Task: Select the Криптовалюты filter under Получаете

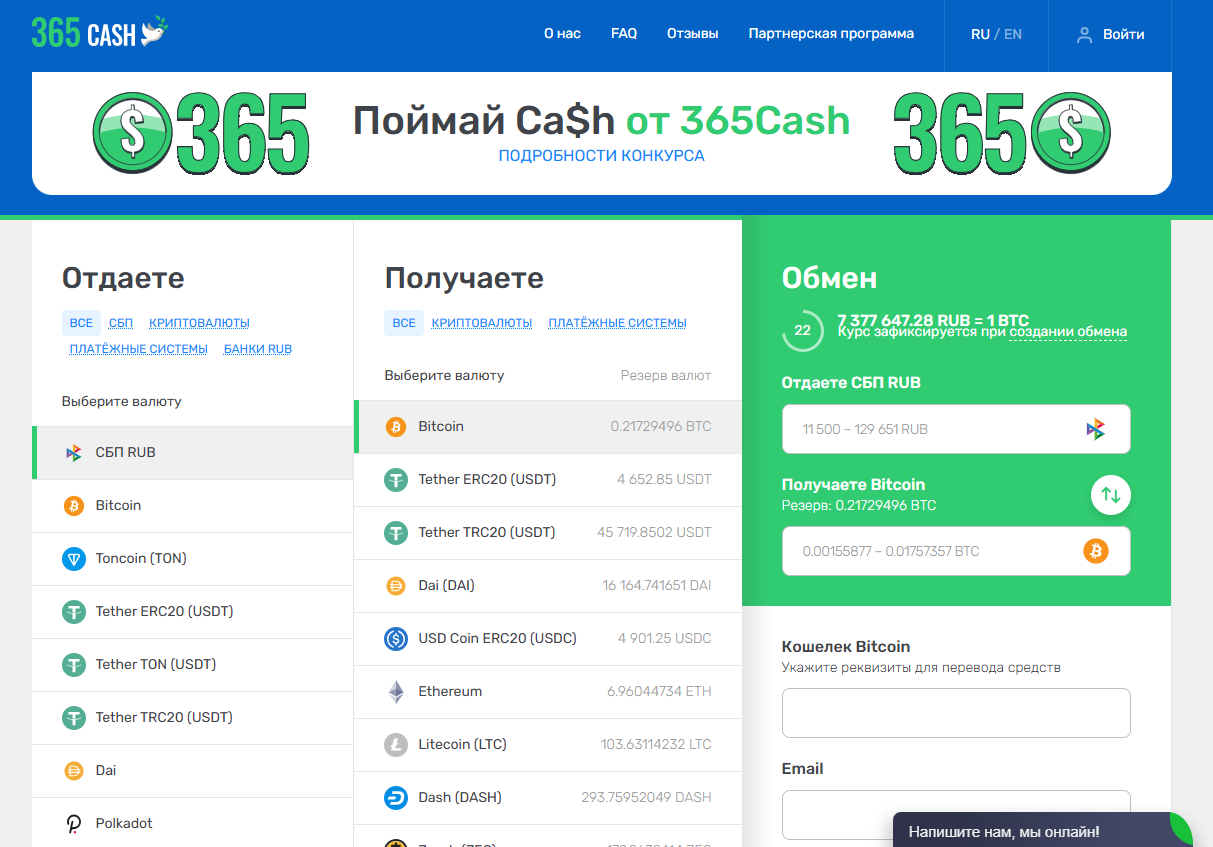Action: (x=482, y=323)
